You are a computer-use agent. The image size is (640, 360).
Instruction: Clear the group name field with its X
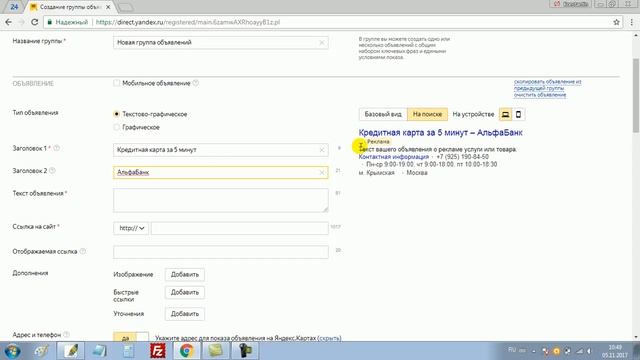[x=322, y=42]
